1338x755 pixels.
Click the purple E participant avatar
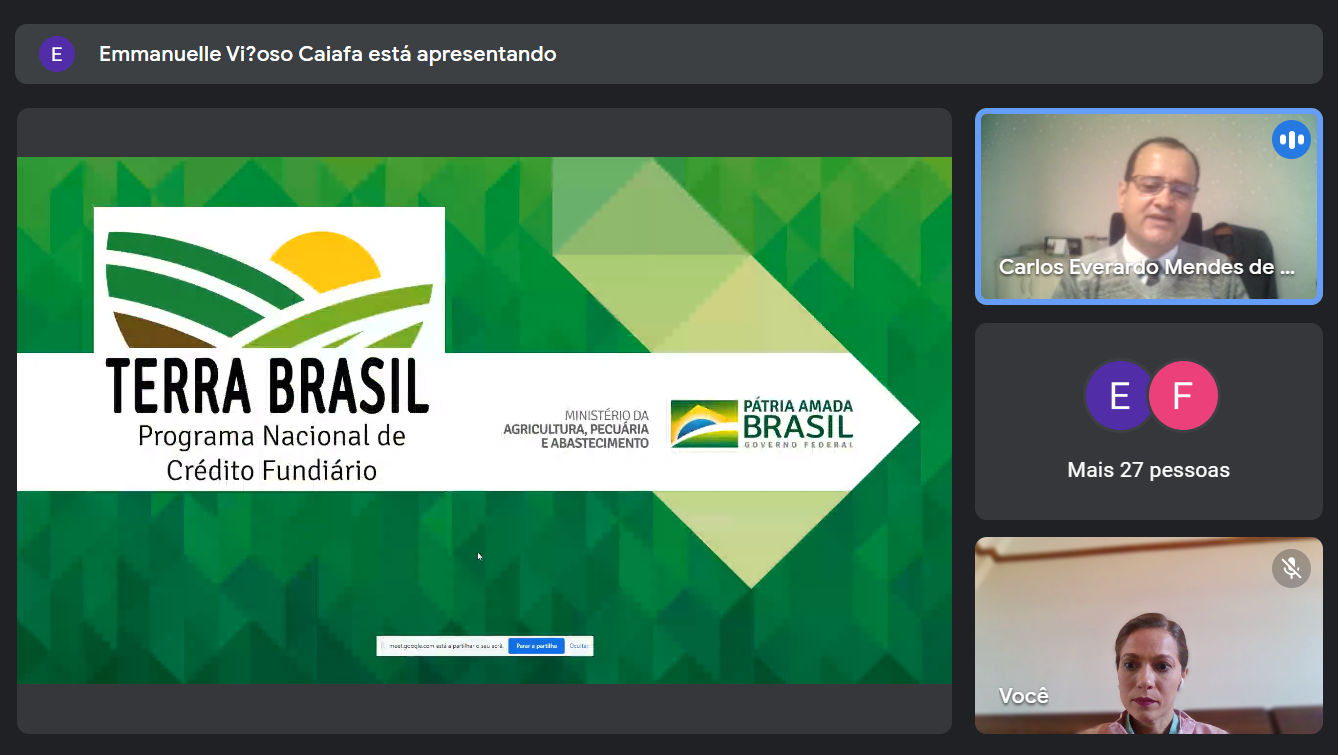coord(1120,396)
